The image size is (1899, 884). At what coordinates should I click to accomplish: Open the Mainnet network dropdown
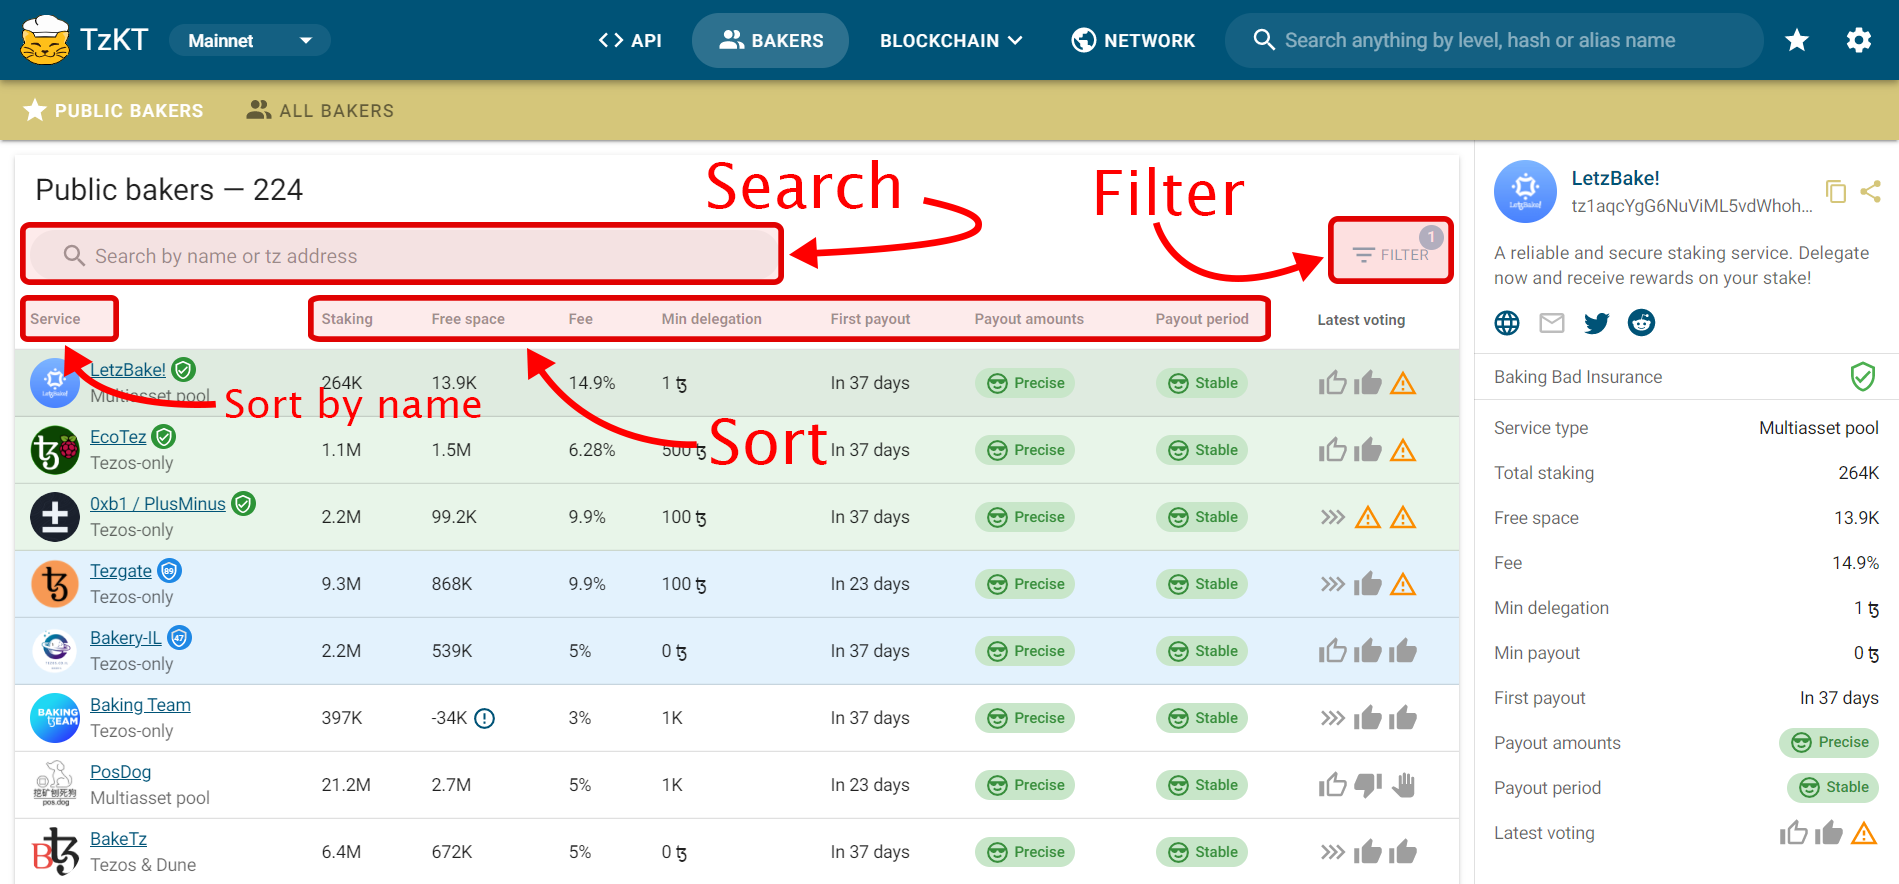[250, 40]
